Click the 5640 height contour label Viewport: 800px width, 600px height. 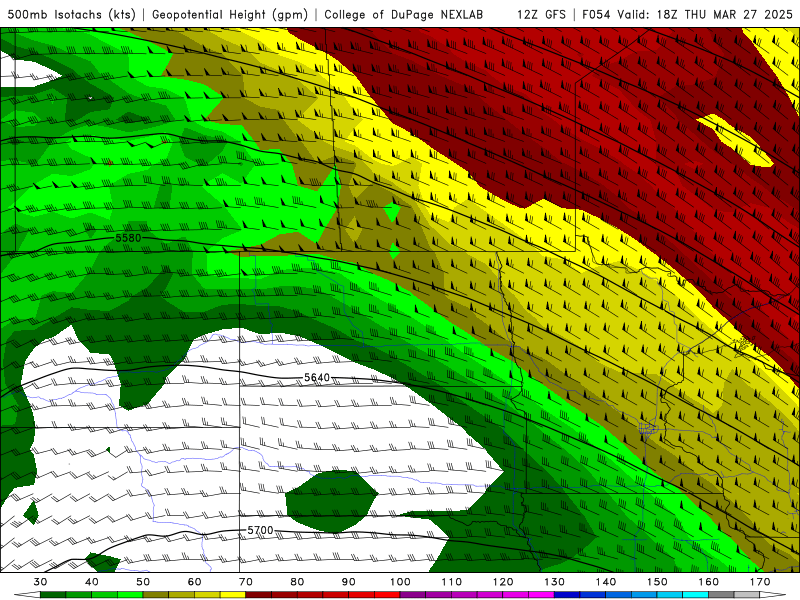(317, 378)
